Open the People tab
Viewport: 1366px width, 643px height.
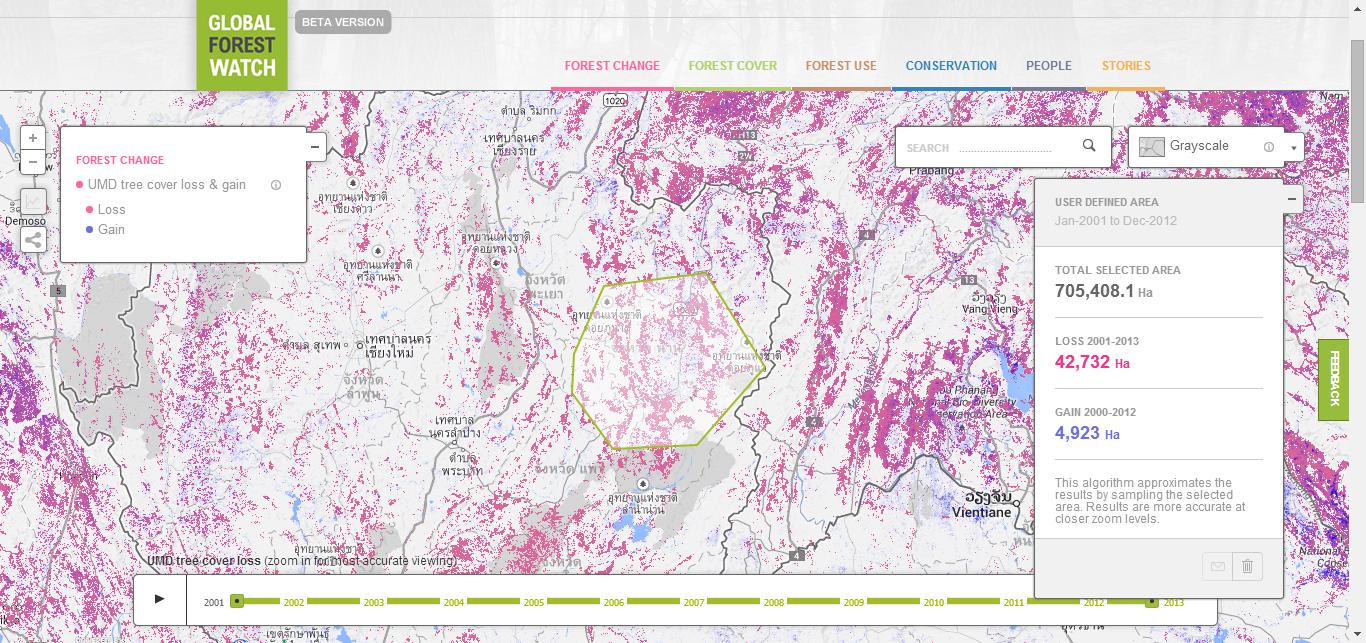(1049, 66)
